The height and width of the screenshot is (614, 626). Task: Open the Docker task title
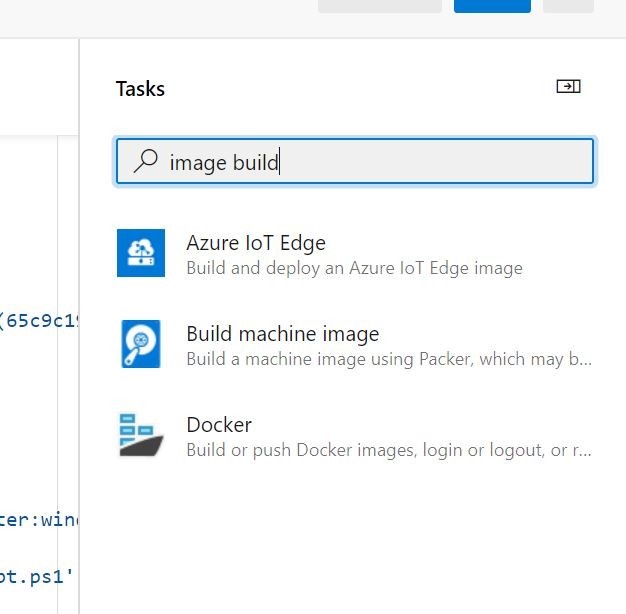point(219,424)
